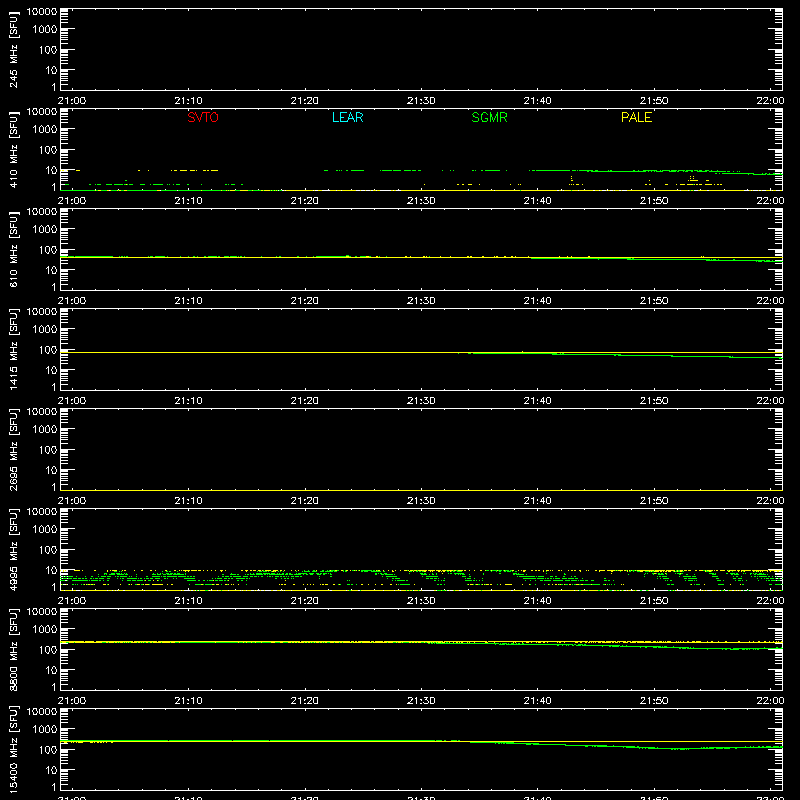Click 21:20 tick under the 2695 MHz panel
This screenshot has height=800, width=800.
[305, 501]
